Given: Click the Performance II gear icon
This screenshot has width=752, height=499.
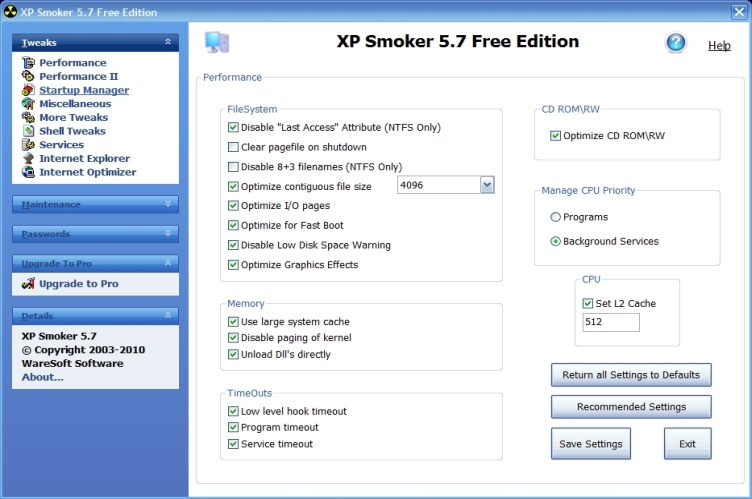Looking at the screenshot, I should coord(28,76).
